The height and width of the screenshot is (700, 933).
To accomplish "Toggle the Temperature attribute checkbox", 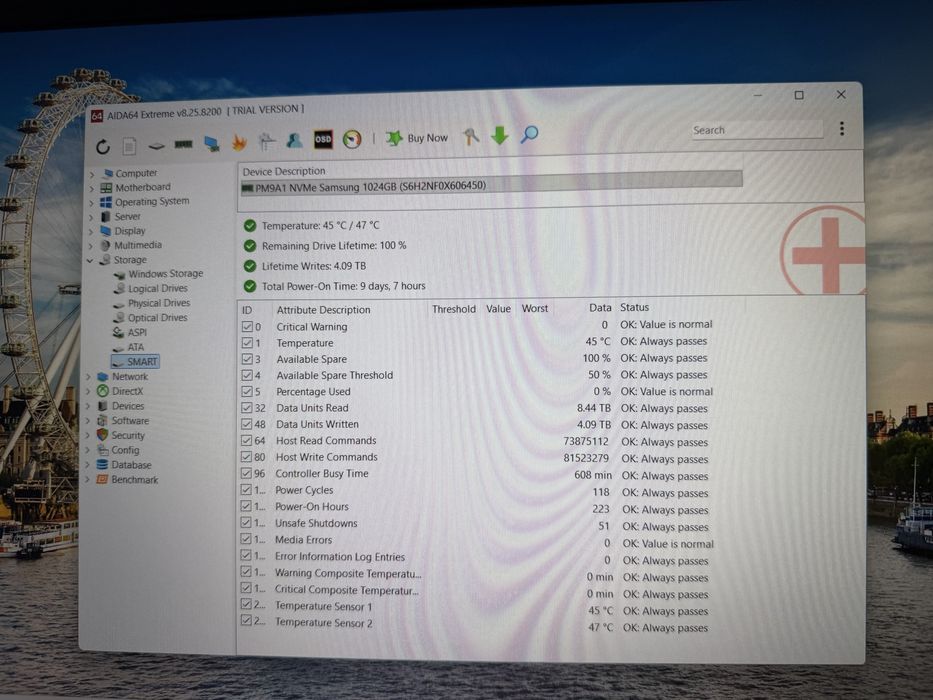I will [248, 343].
